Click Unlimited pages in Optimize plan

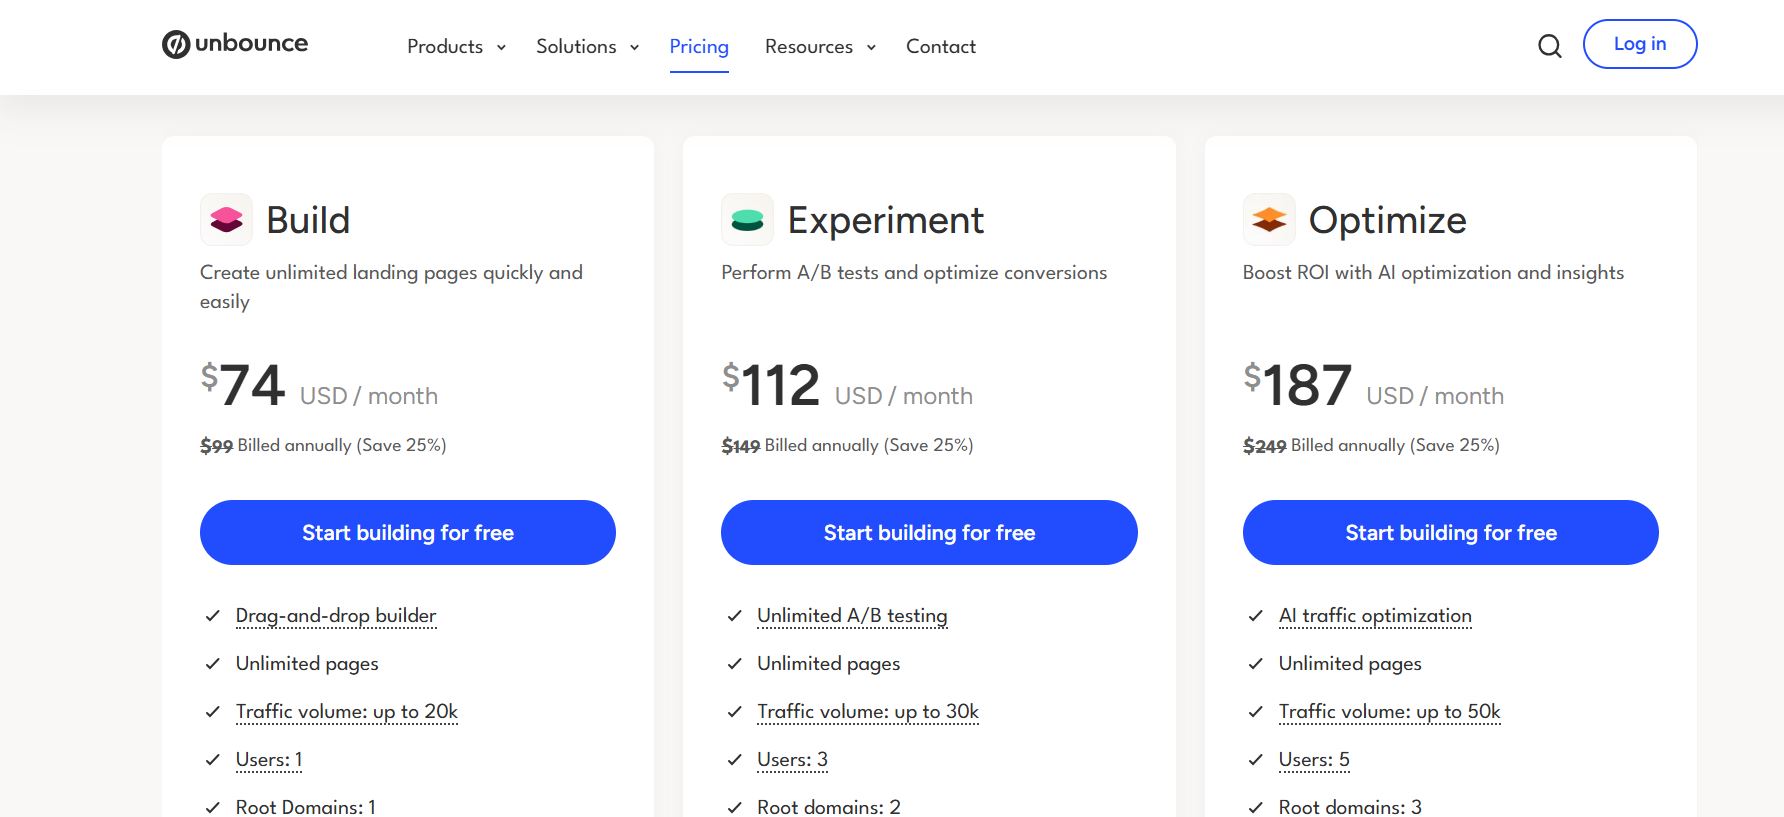1350,664
